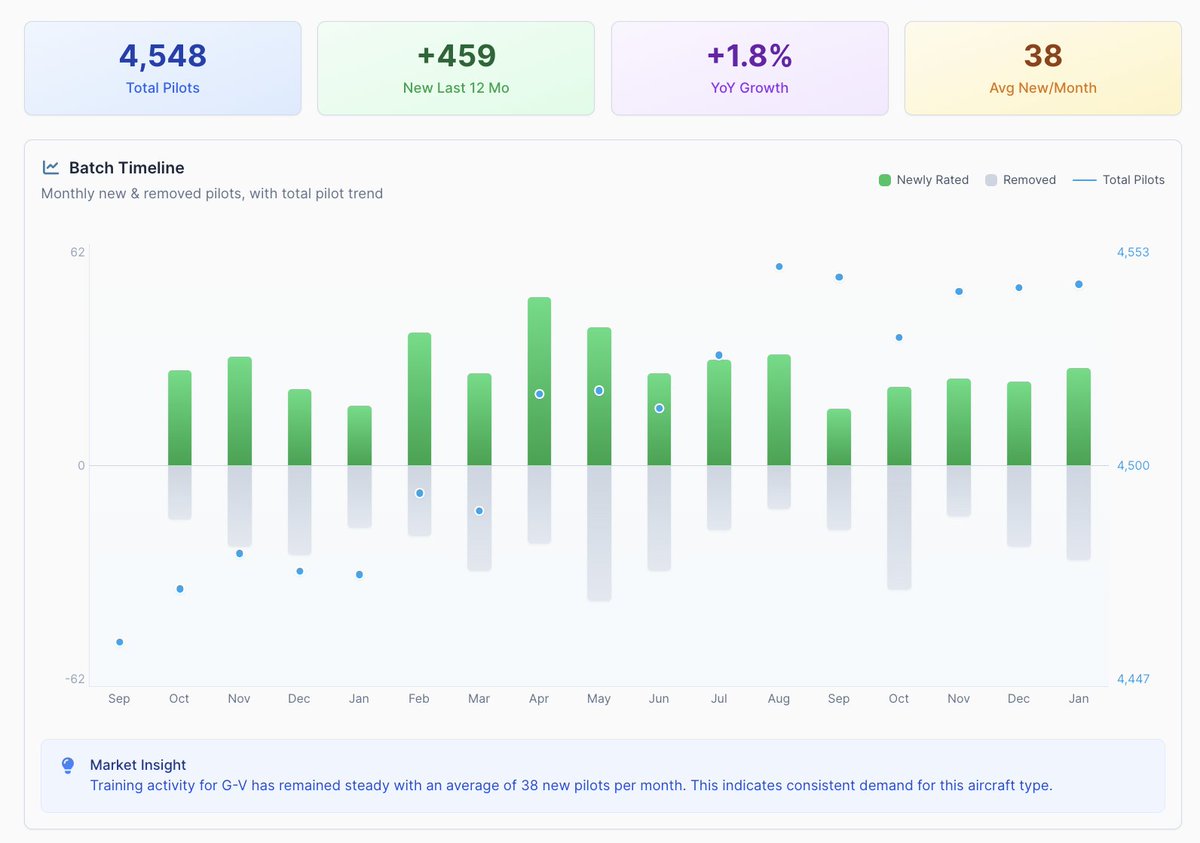The width and height of the screenshot is (1200, 843).
Task: Click the Jun x-axis month label
Action: click(659, 699)
